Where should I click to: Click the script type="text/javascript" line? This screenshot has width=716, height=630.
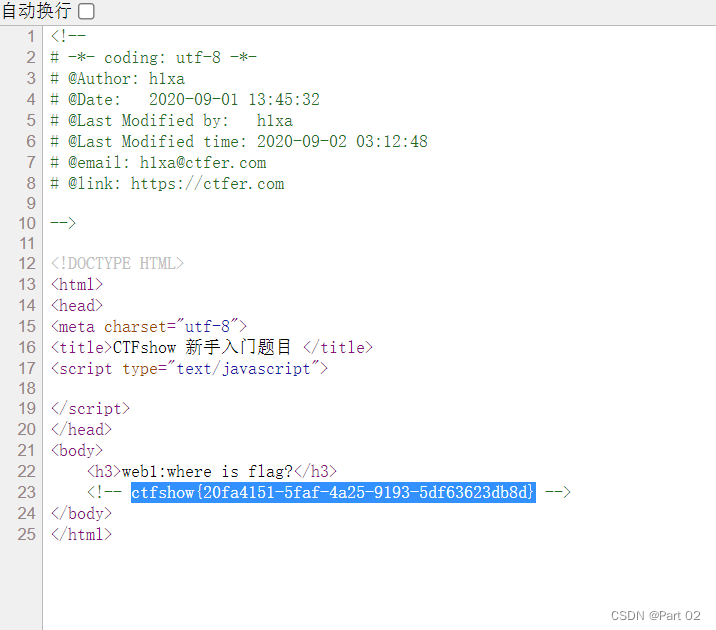point(189,368)
